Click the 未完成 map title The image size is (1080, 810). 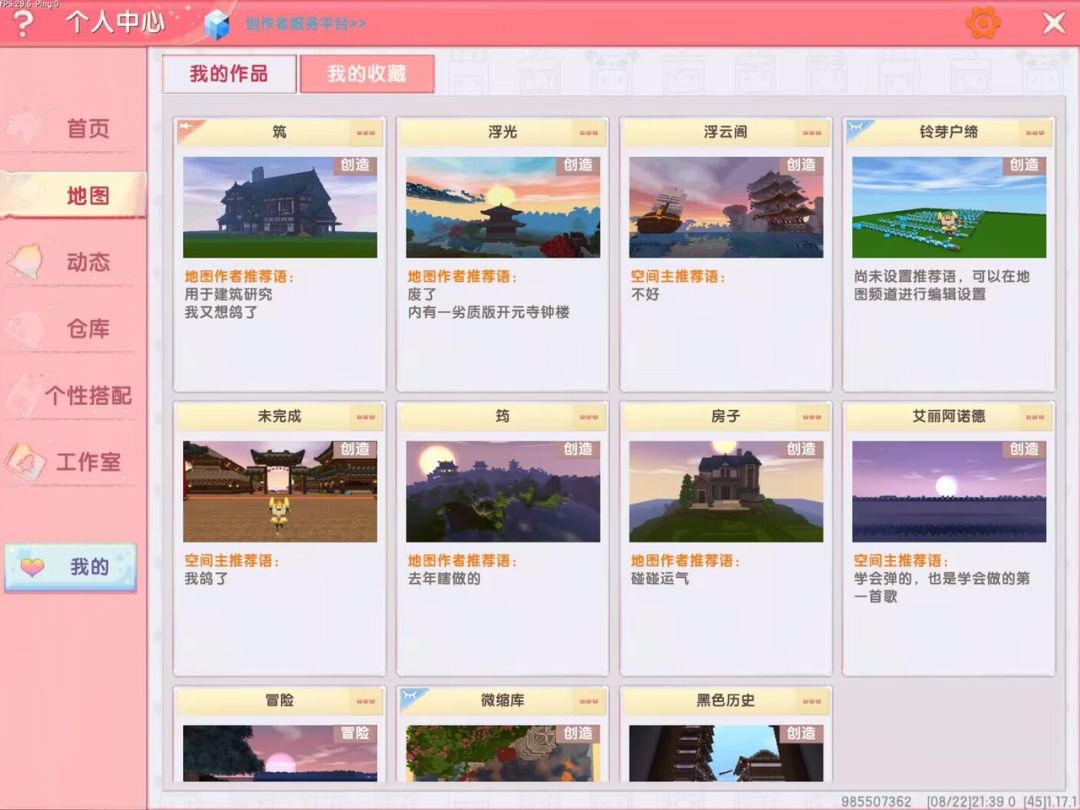[x=279, y=416]
